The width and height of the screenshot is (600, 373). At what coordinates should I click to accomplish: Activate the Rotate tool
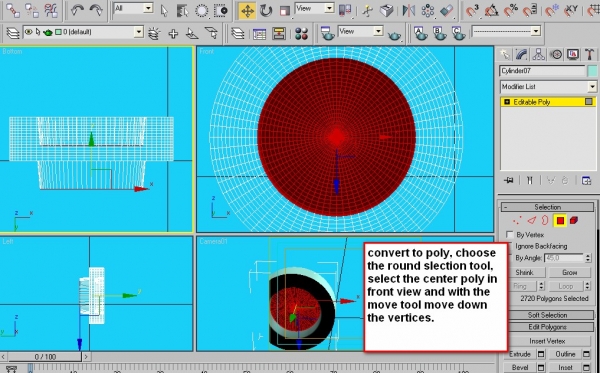tap(266, 10)
